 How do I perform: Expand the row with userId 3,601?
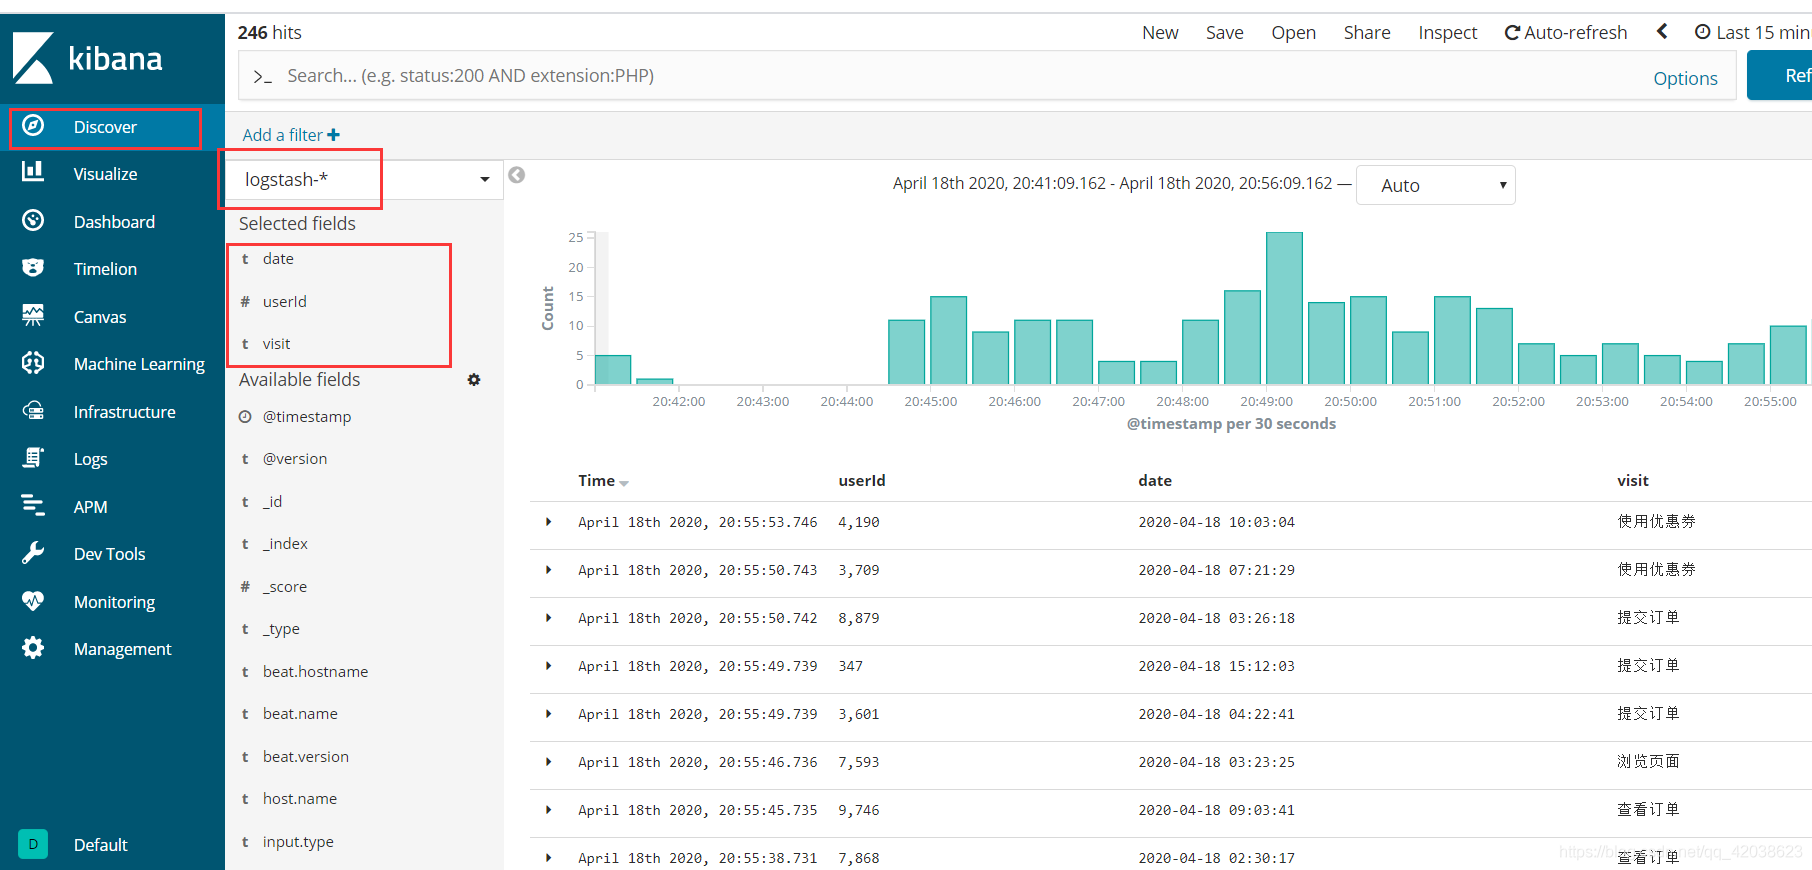click(x=548, y=714)
